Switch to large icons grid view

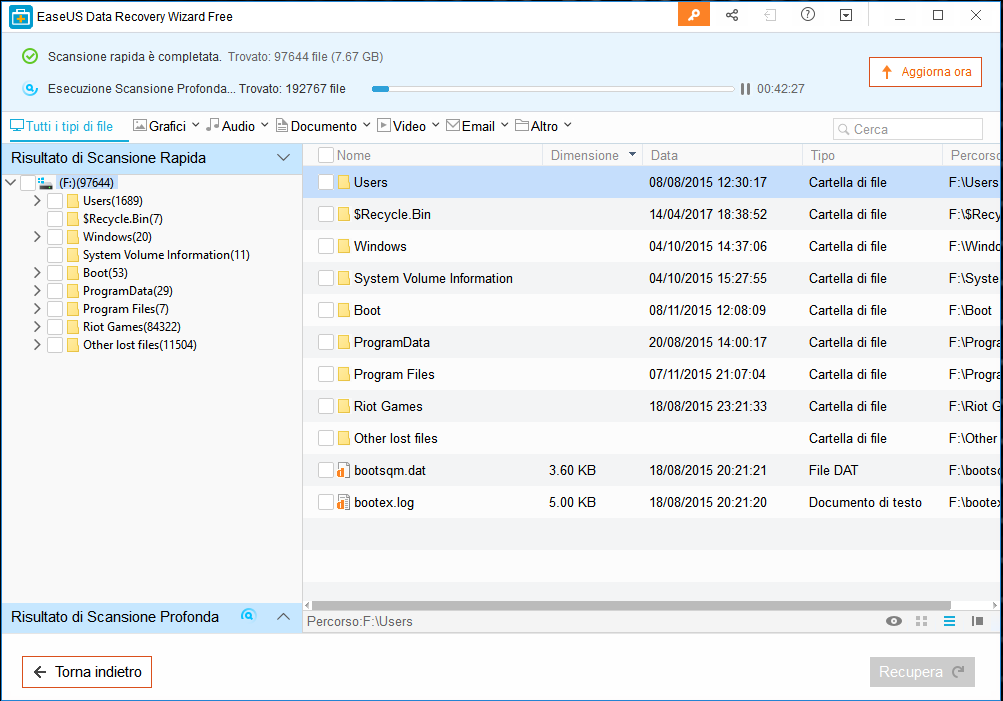pos(922,621)
